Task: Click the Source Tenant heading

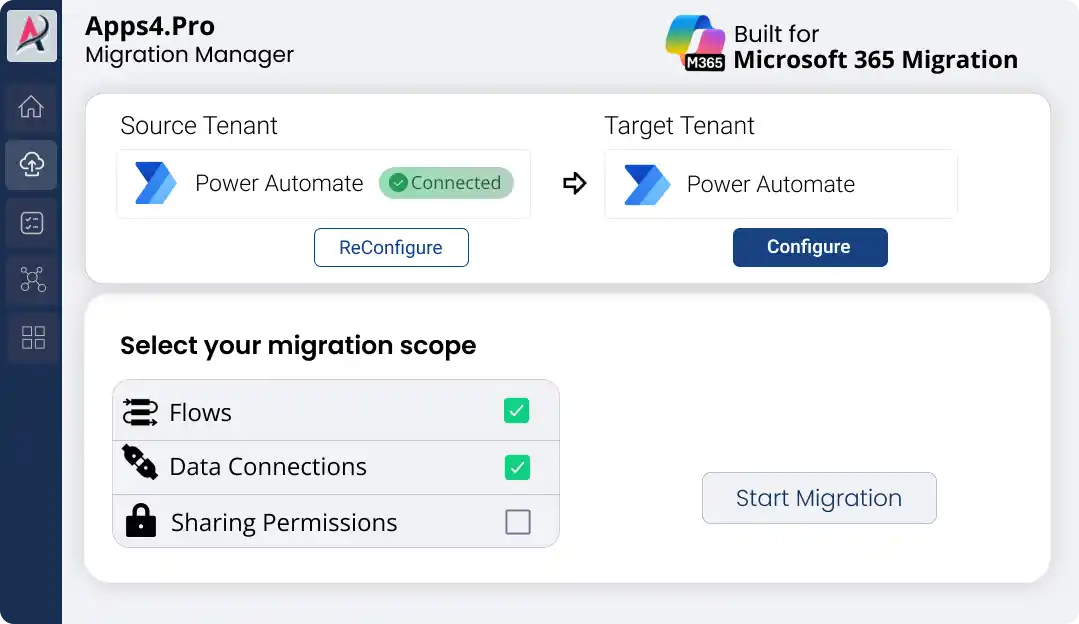Action: click(x=199, y=126)
